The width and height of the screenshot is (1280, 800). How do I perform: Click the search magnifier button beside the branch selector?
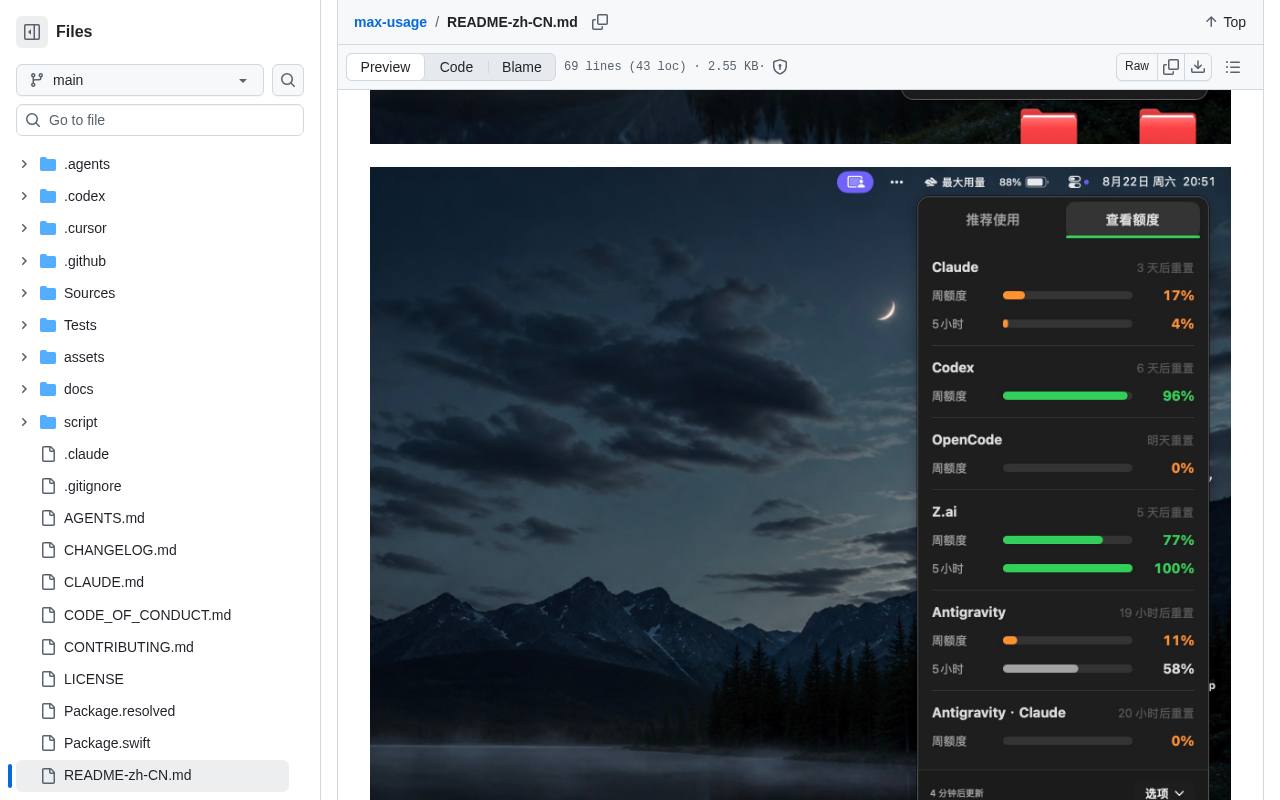[x=288, y=80]
